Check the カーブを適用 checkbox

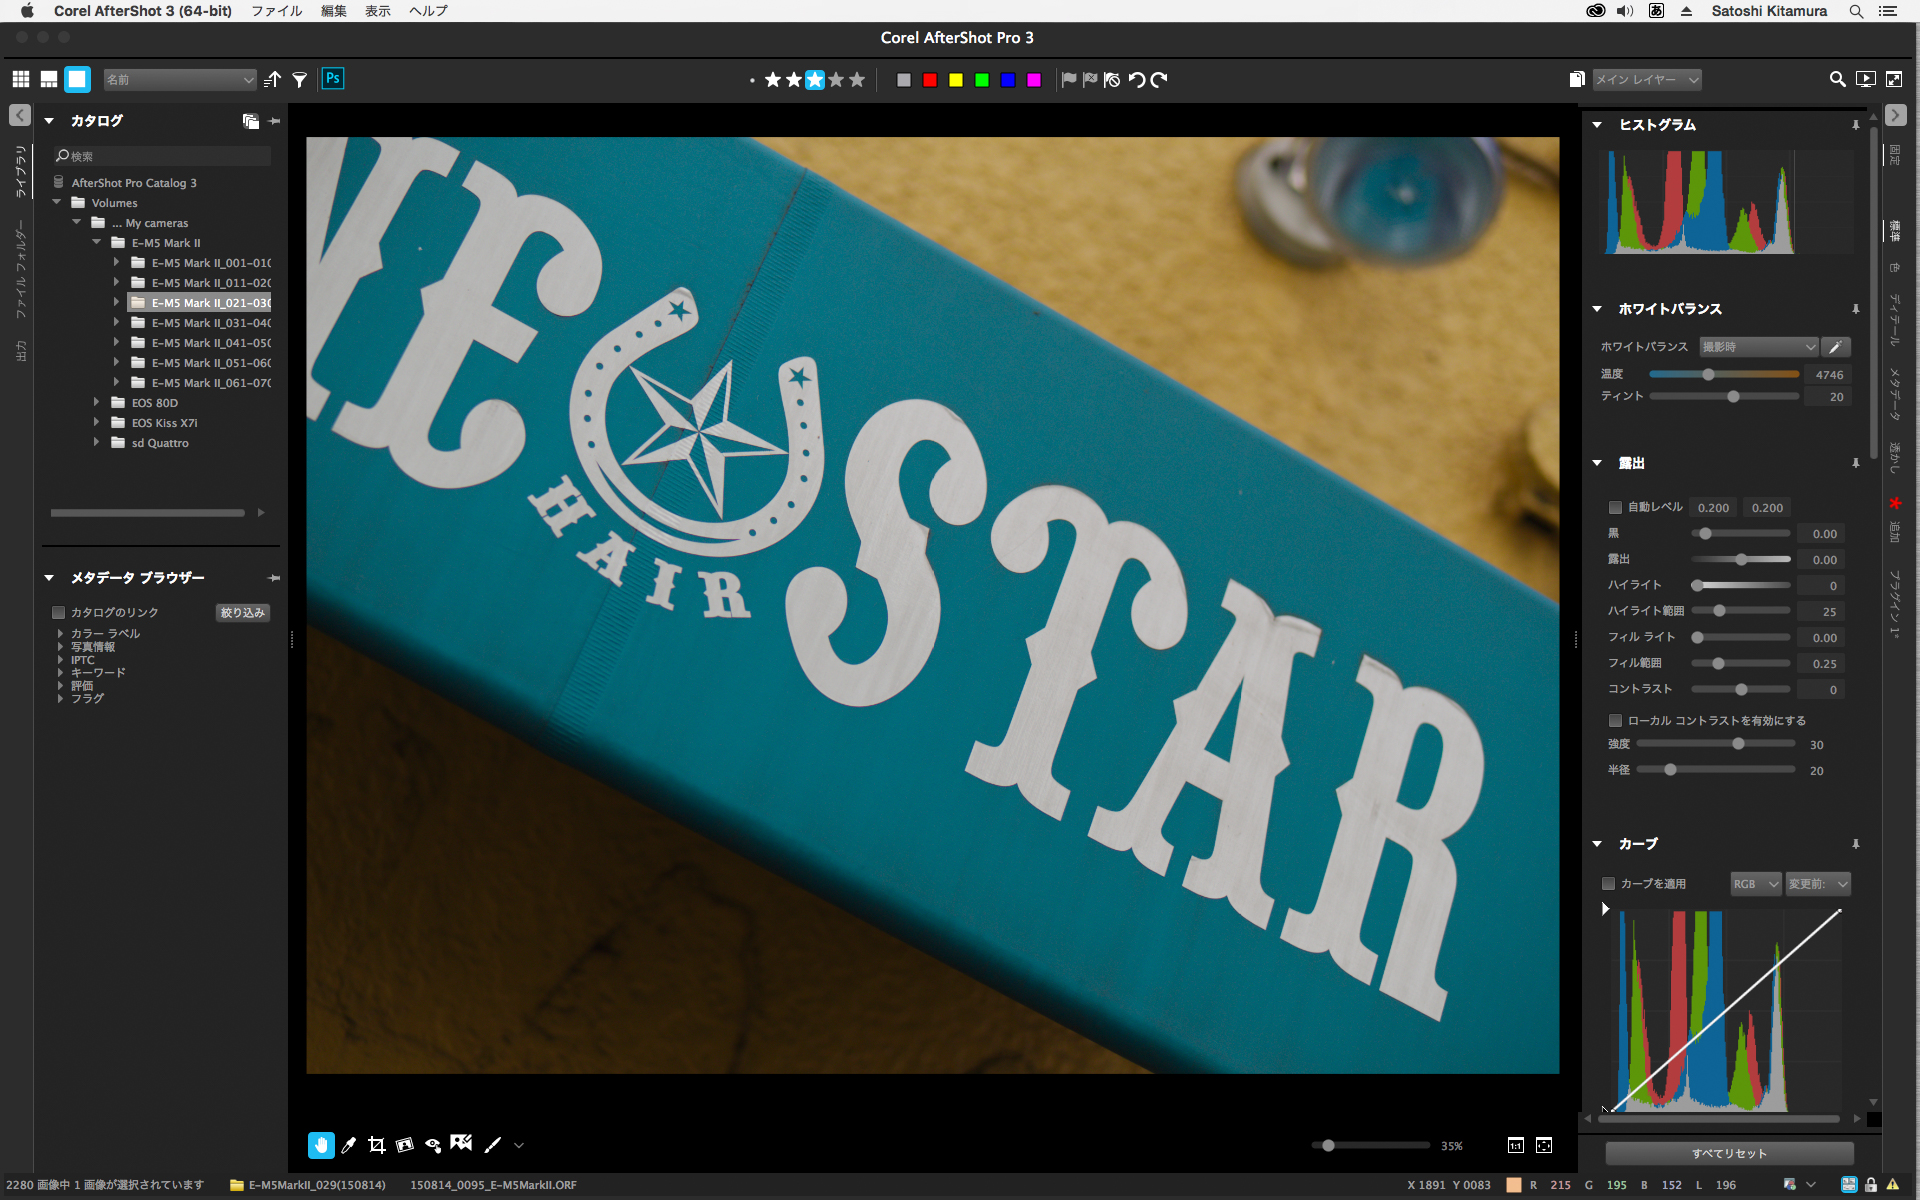pyautogui.click(x=1608, y=884)
